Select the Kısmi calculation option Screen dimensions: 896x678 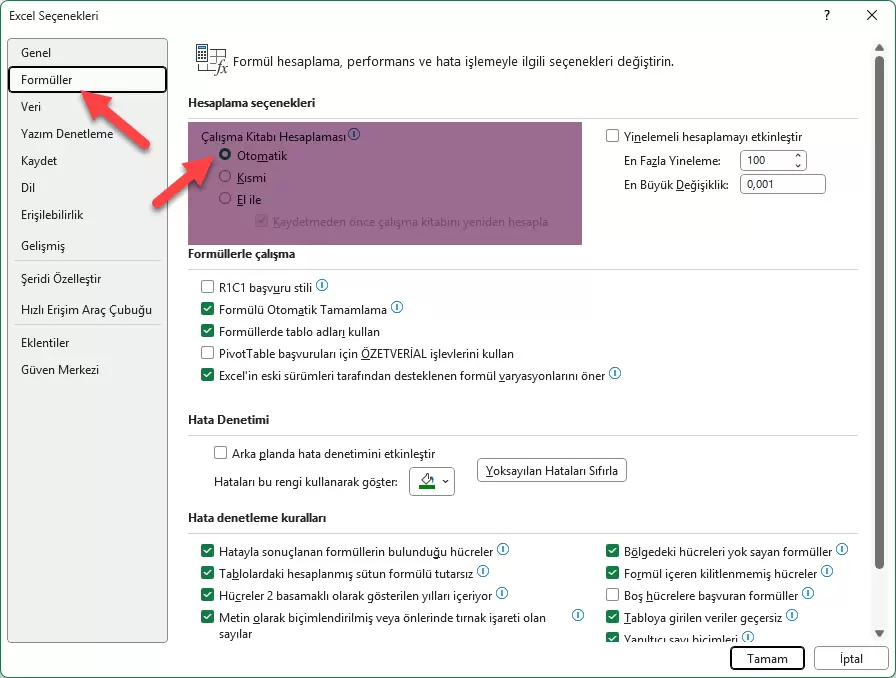click(225, 177)
